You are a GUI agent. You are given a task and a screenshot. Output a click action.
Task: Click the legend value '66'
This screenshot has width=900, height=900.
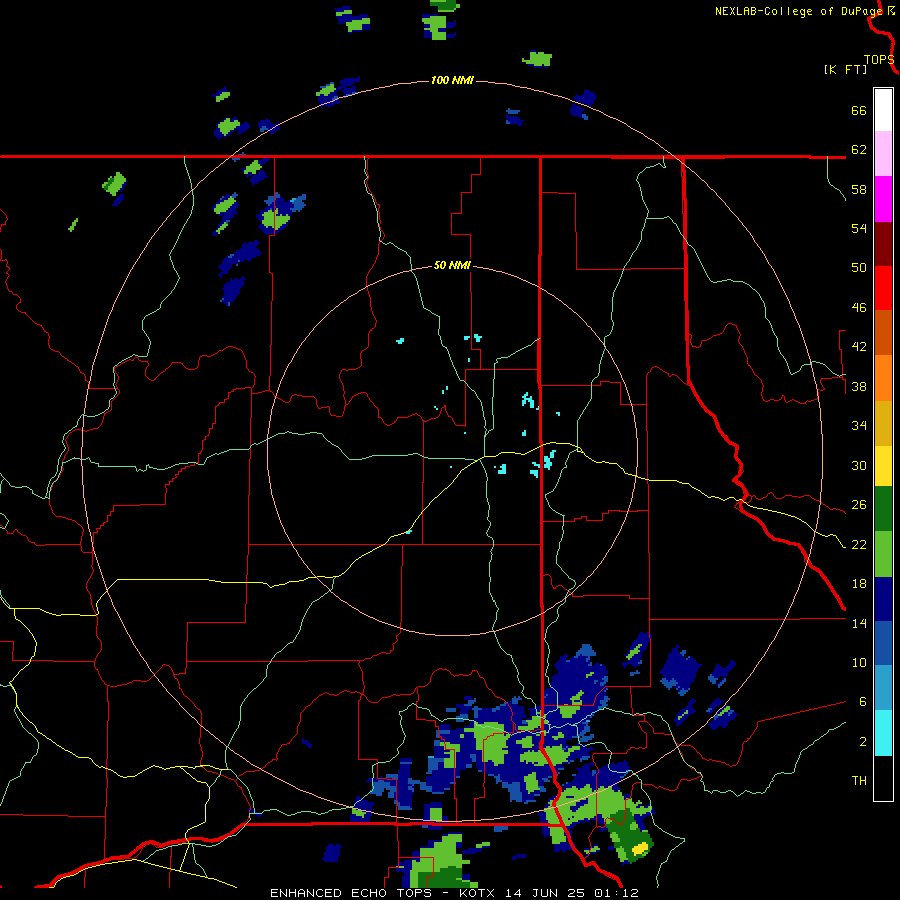[x=859, y=110]
